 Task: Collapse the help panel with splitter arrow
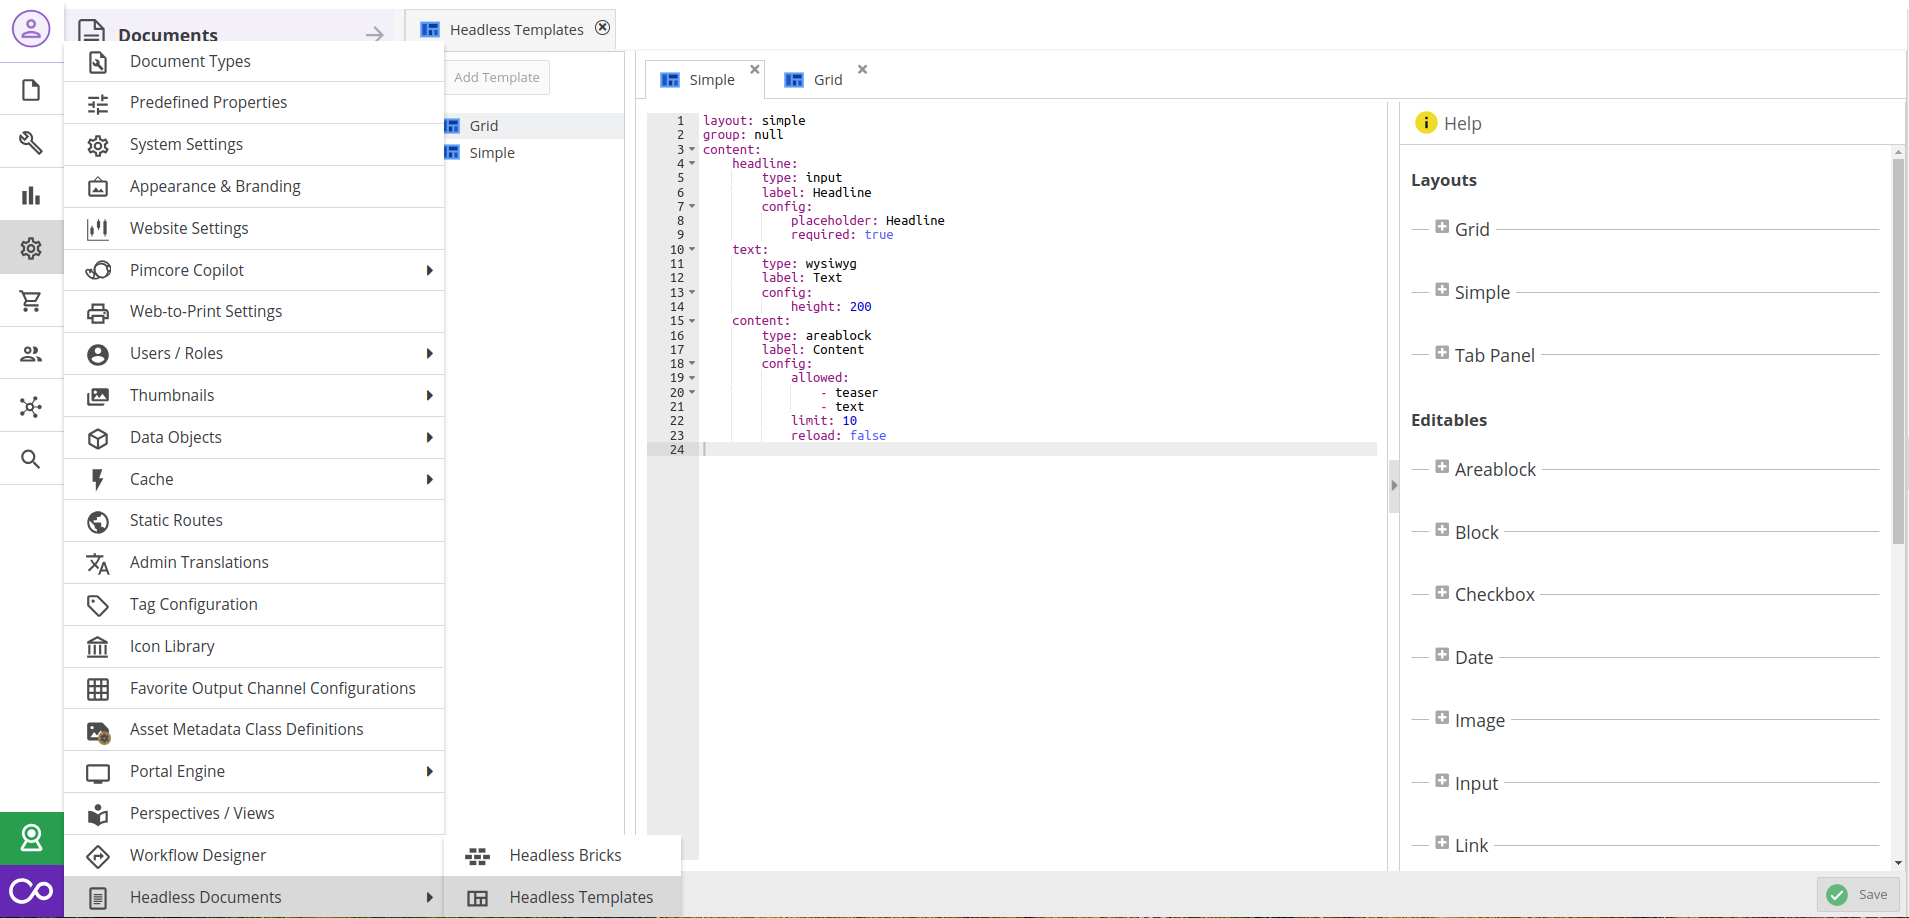[x=1394, y=485]
